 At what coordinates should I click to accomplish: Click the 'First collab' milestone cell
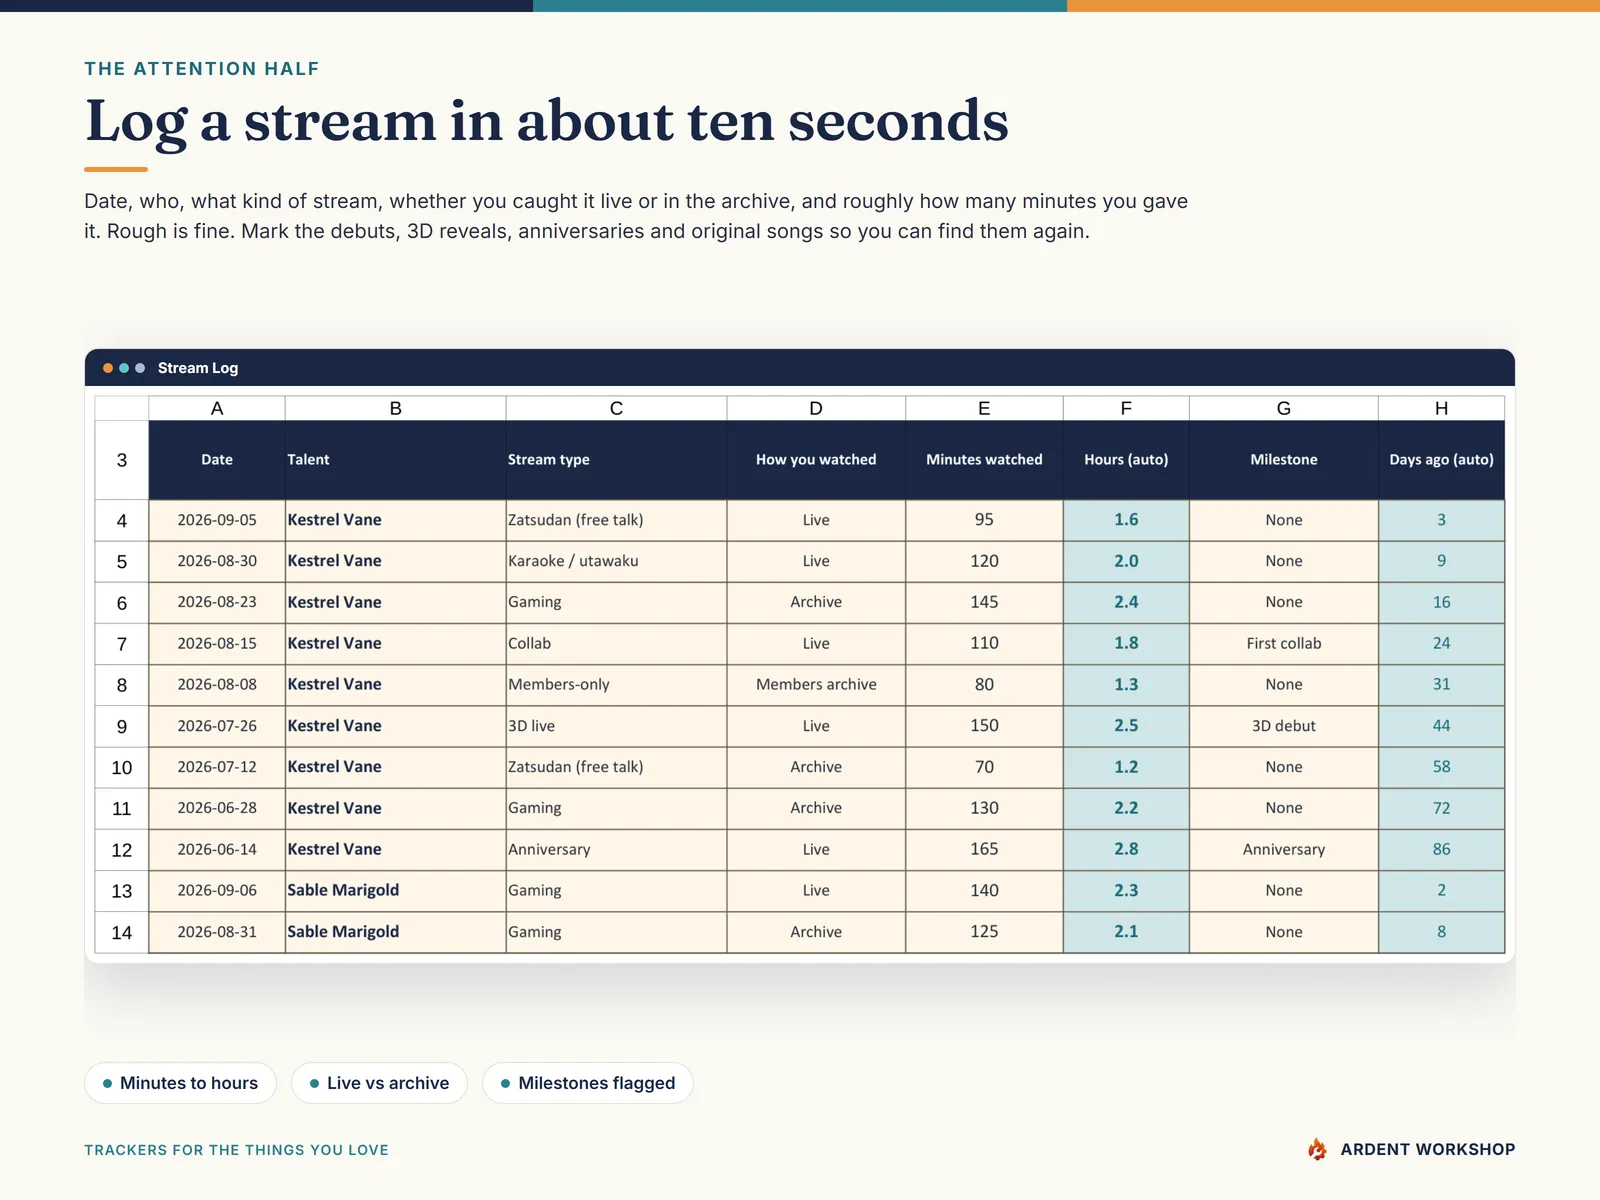pyautogui.click(x=1284, y=643)
